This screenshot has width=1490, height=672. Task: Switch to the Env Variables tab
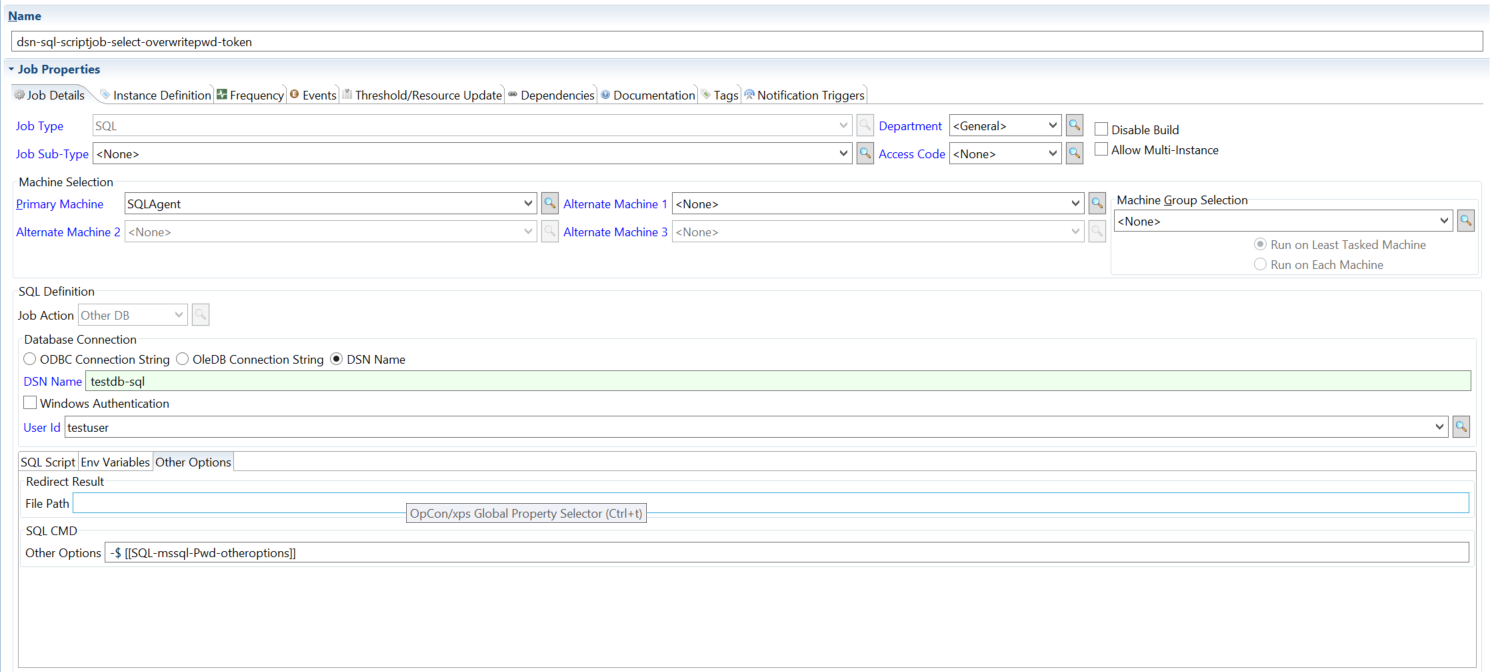click(115, 462)
